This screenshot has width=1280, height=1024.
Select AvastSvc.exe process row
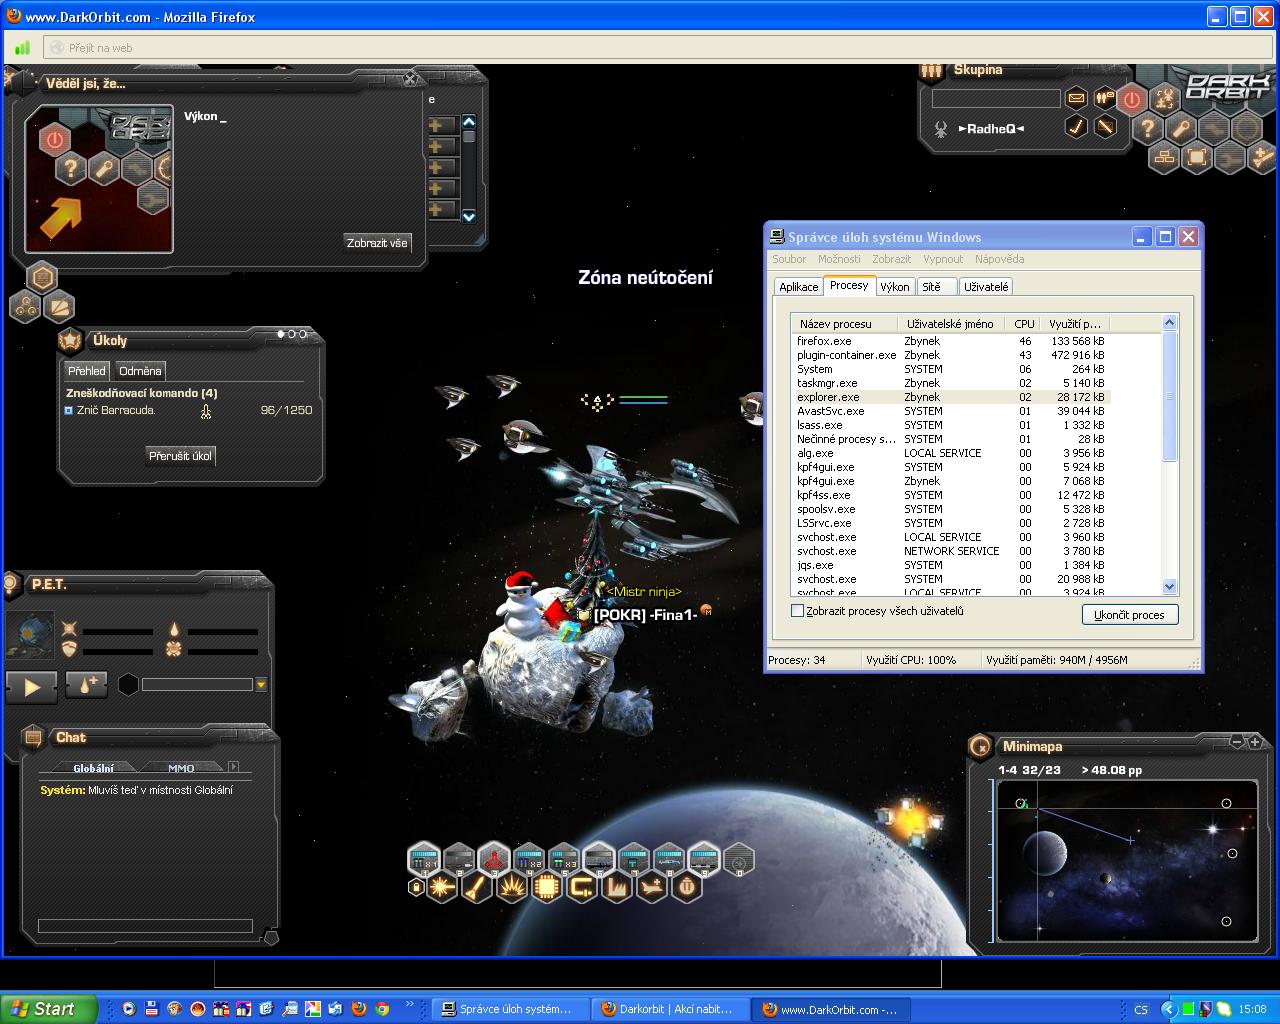950,411
